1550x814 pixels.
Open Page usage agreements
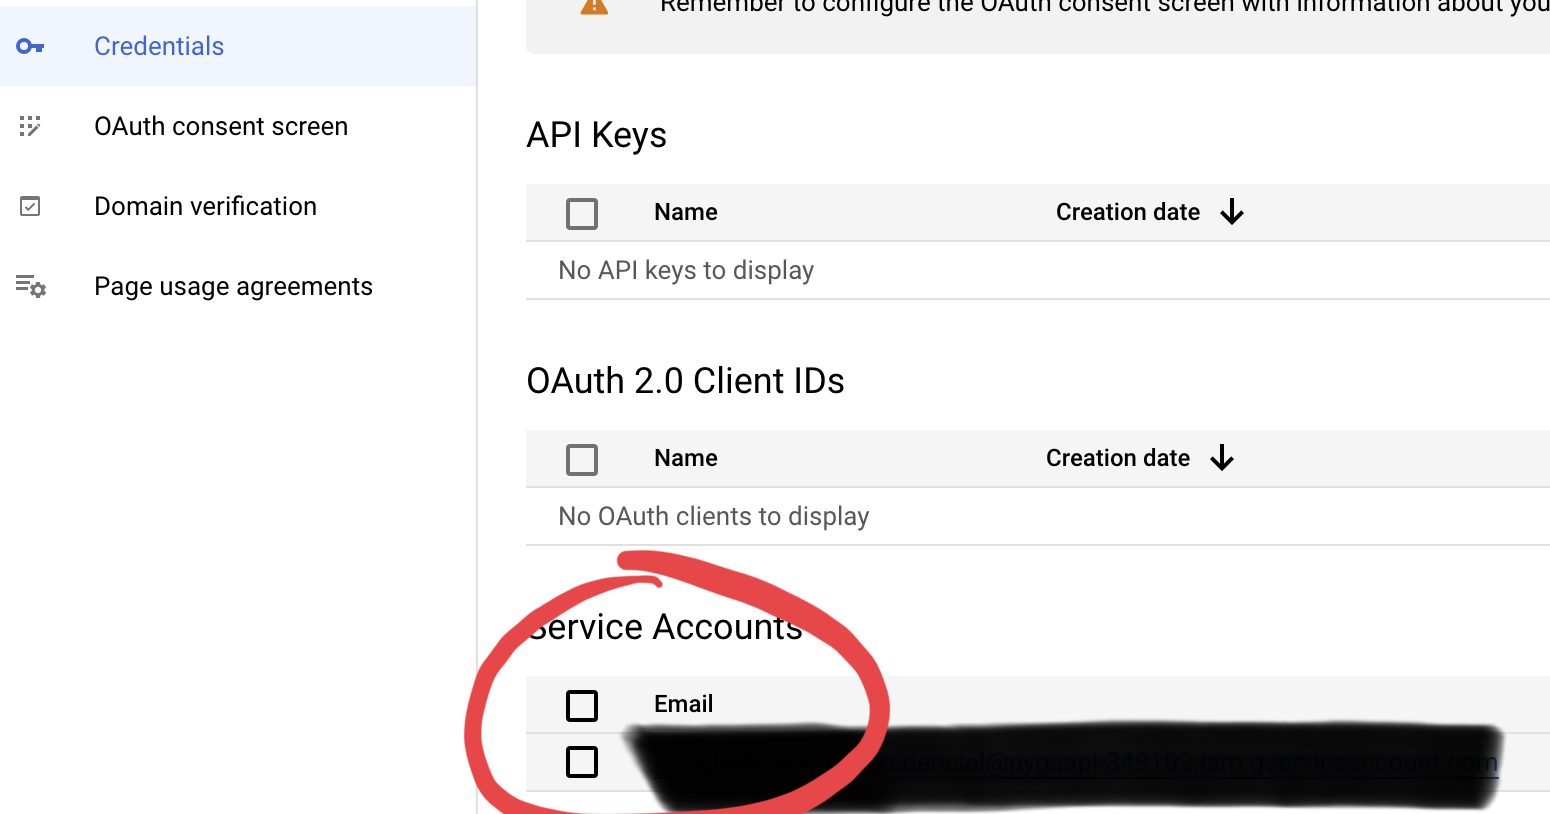[x=233, y=287]
